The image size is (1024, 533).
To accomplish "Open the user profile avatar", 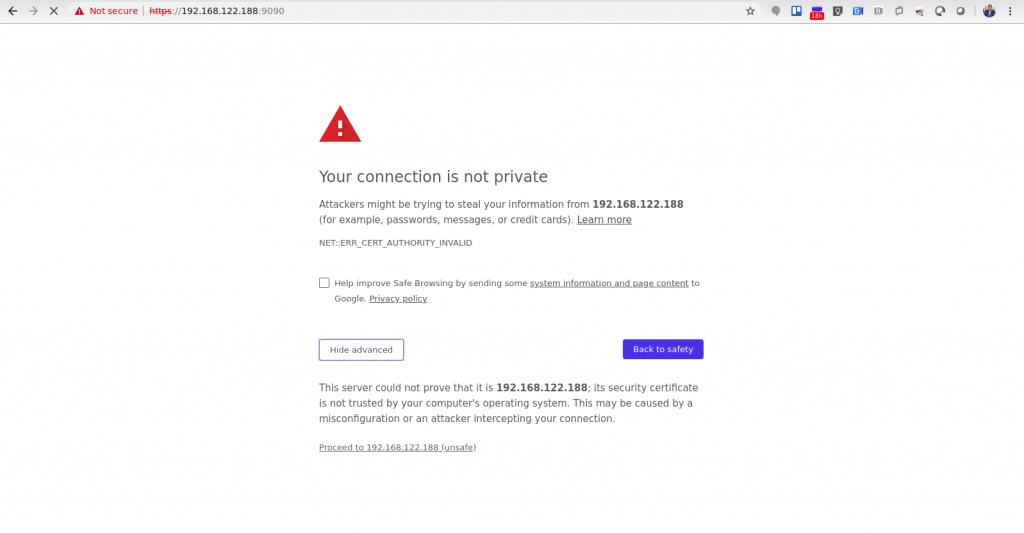I will point(989,11).
